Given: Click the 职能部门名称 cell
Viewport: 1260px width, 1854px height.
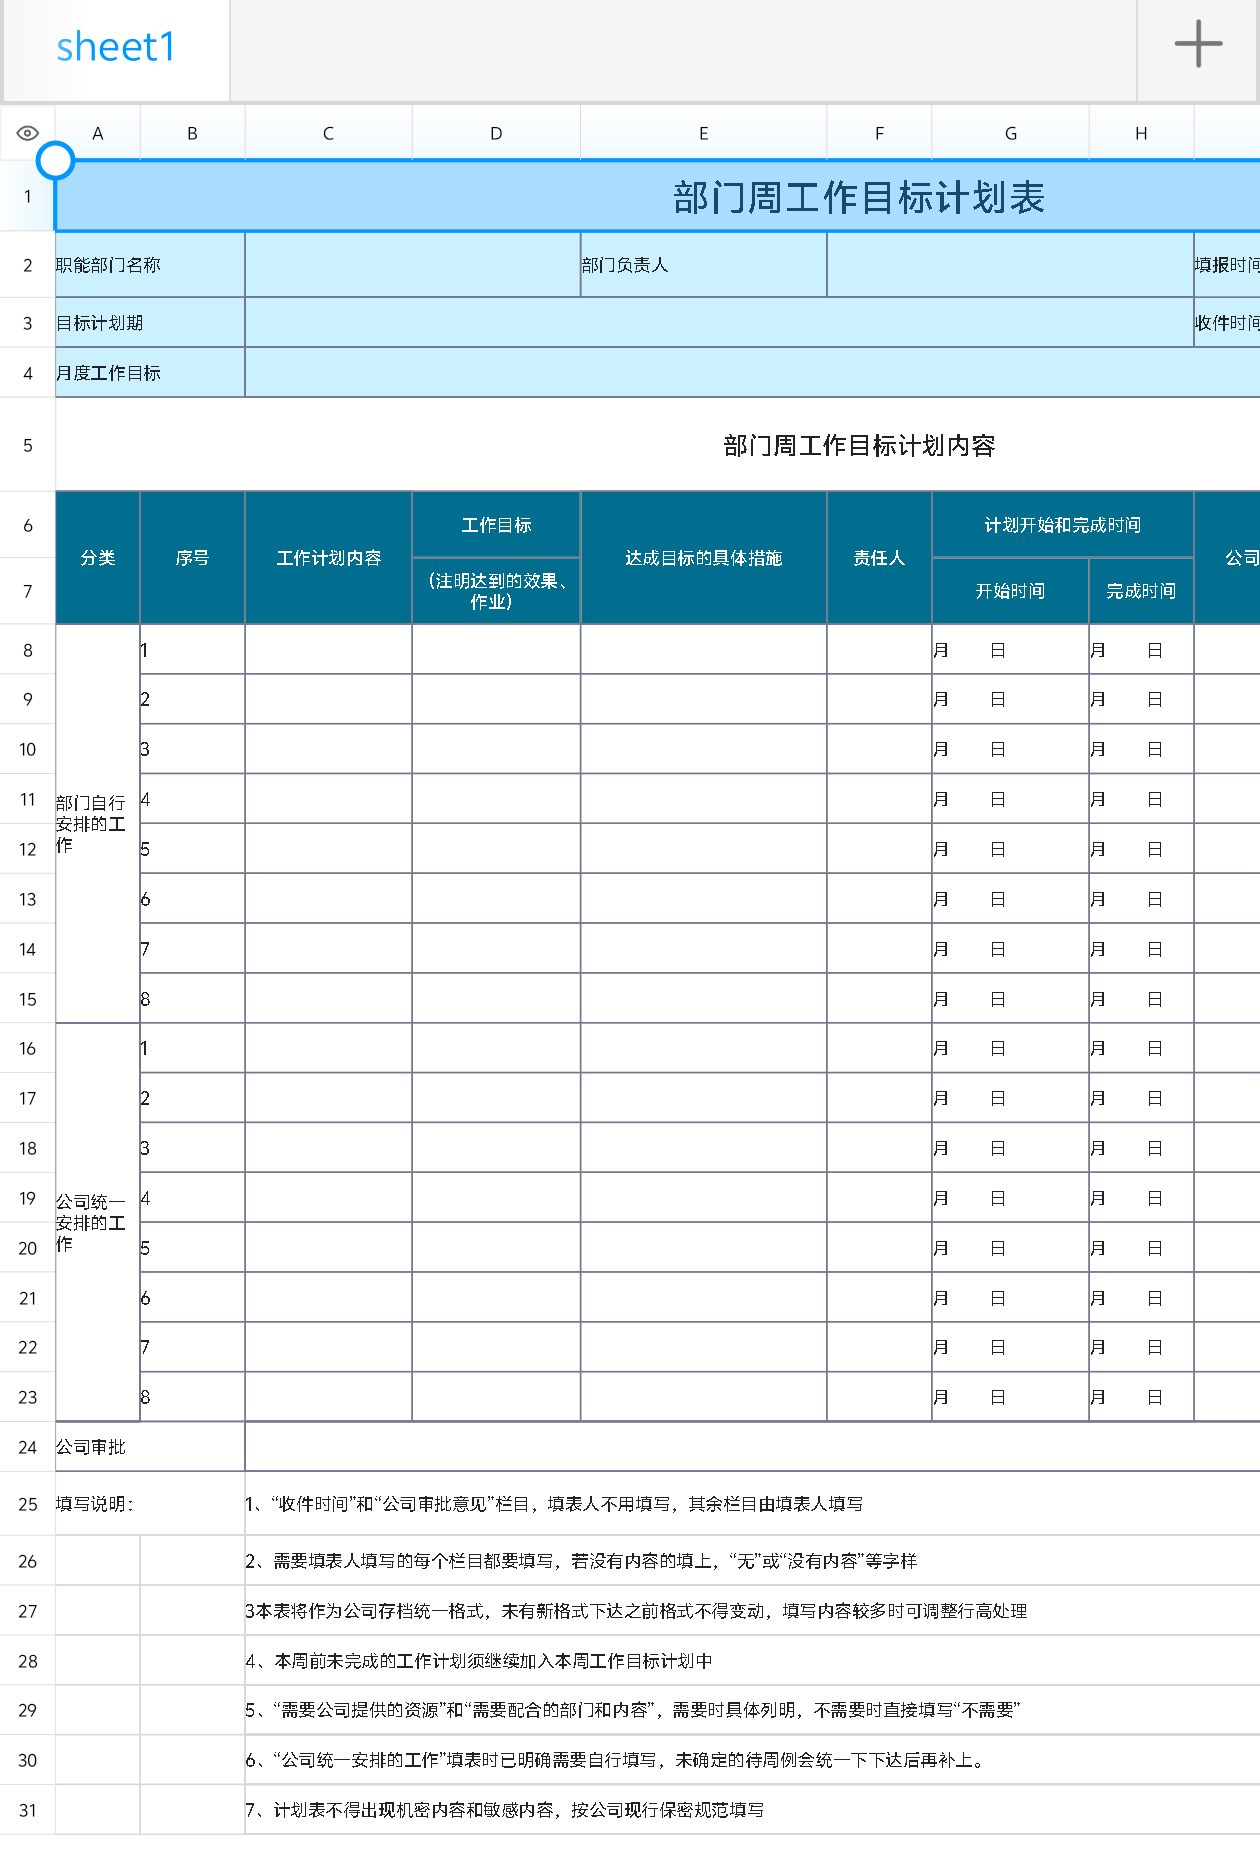Looking at the screenshot, I should (150, 265).
